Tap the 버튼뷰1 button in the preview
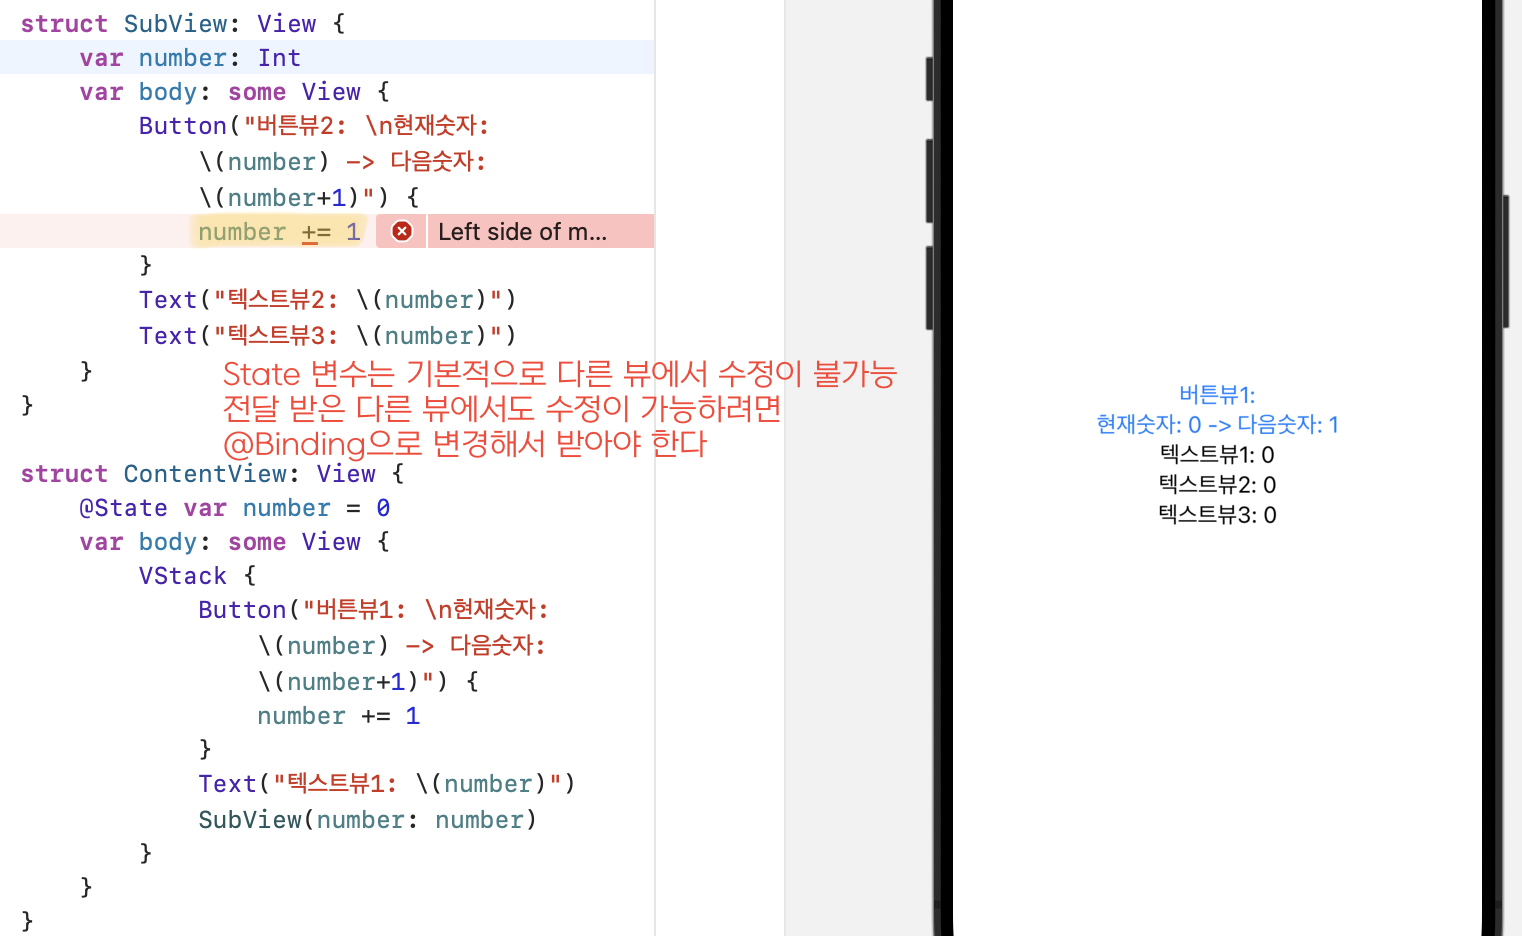This screenshot has width=1522, height=936. tap(1217, 409)
